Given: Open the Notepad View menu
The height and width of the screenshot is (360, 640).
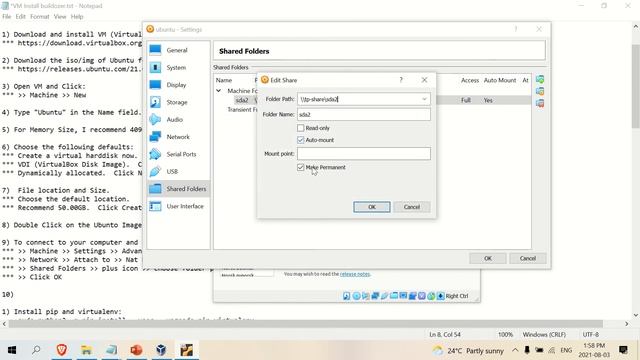Looking at the screenshot, I should [x=60, y=17].
